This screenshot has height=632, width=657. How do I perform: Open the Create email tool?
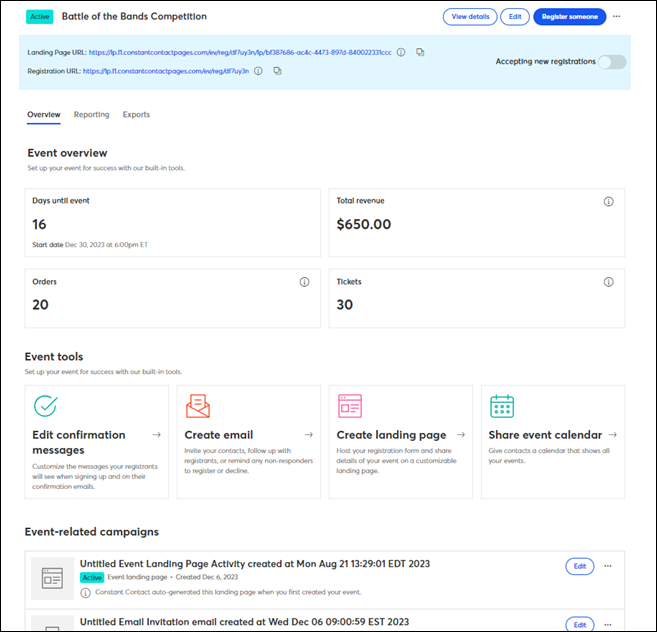(249, 442)
